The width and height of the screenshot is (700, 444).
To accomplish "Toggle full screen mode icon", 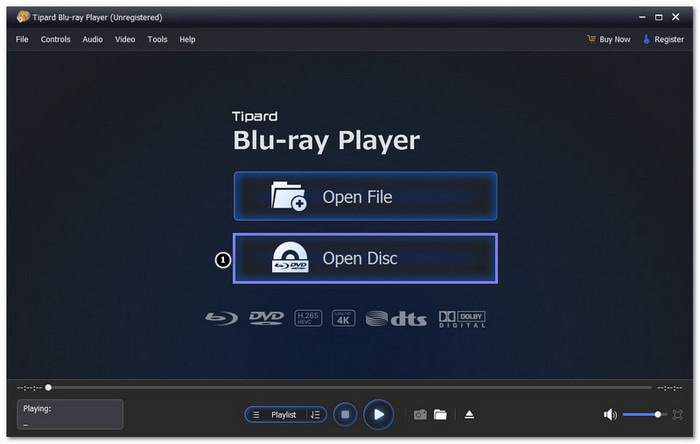I will coord(678,414).
